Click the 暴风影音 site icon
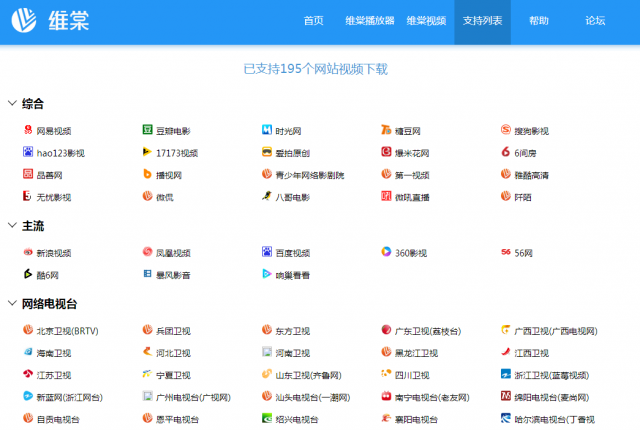This screenshot has width=640, height=430. (147, 274)
